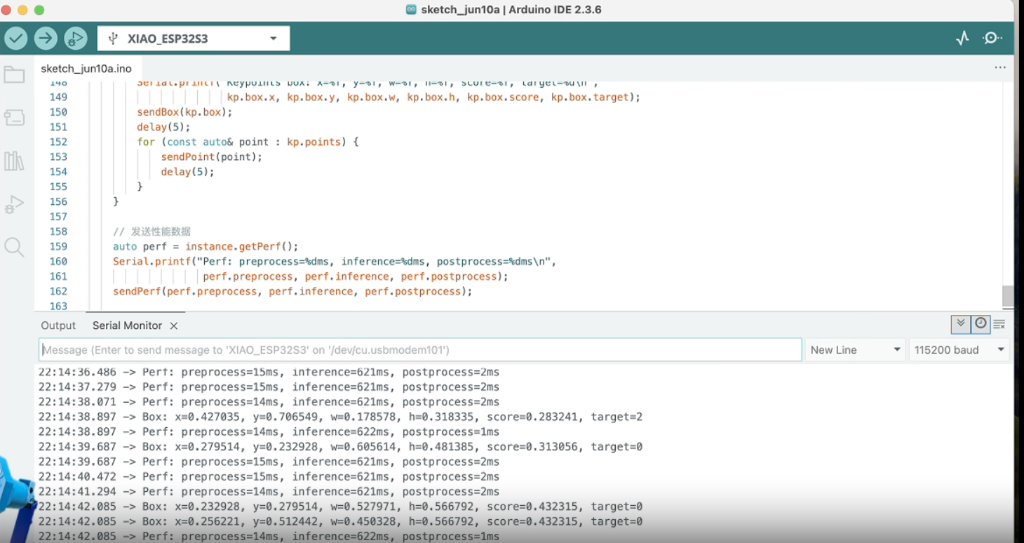The height and width of the screenshot is (543, 1024).
Task: Click the comment on line 158
Action: 152,231
